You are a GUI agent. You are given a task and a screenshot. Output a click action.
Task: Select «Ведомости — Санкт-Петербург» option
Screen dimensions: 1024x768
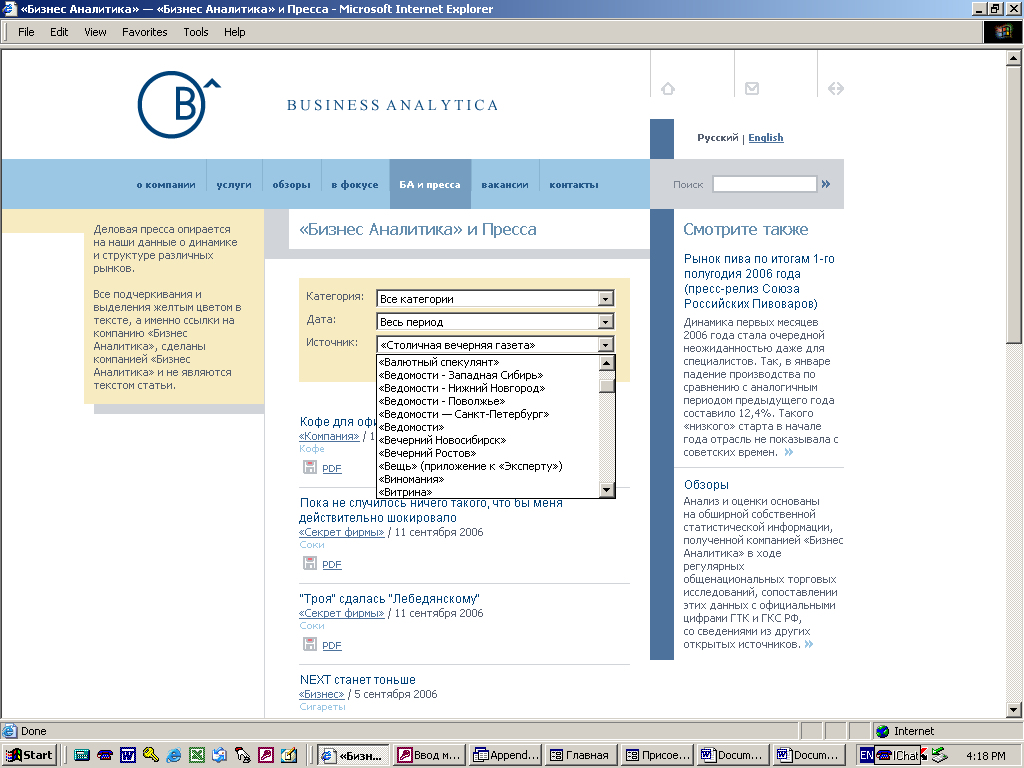[488, 414]
